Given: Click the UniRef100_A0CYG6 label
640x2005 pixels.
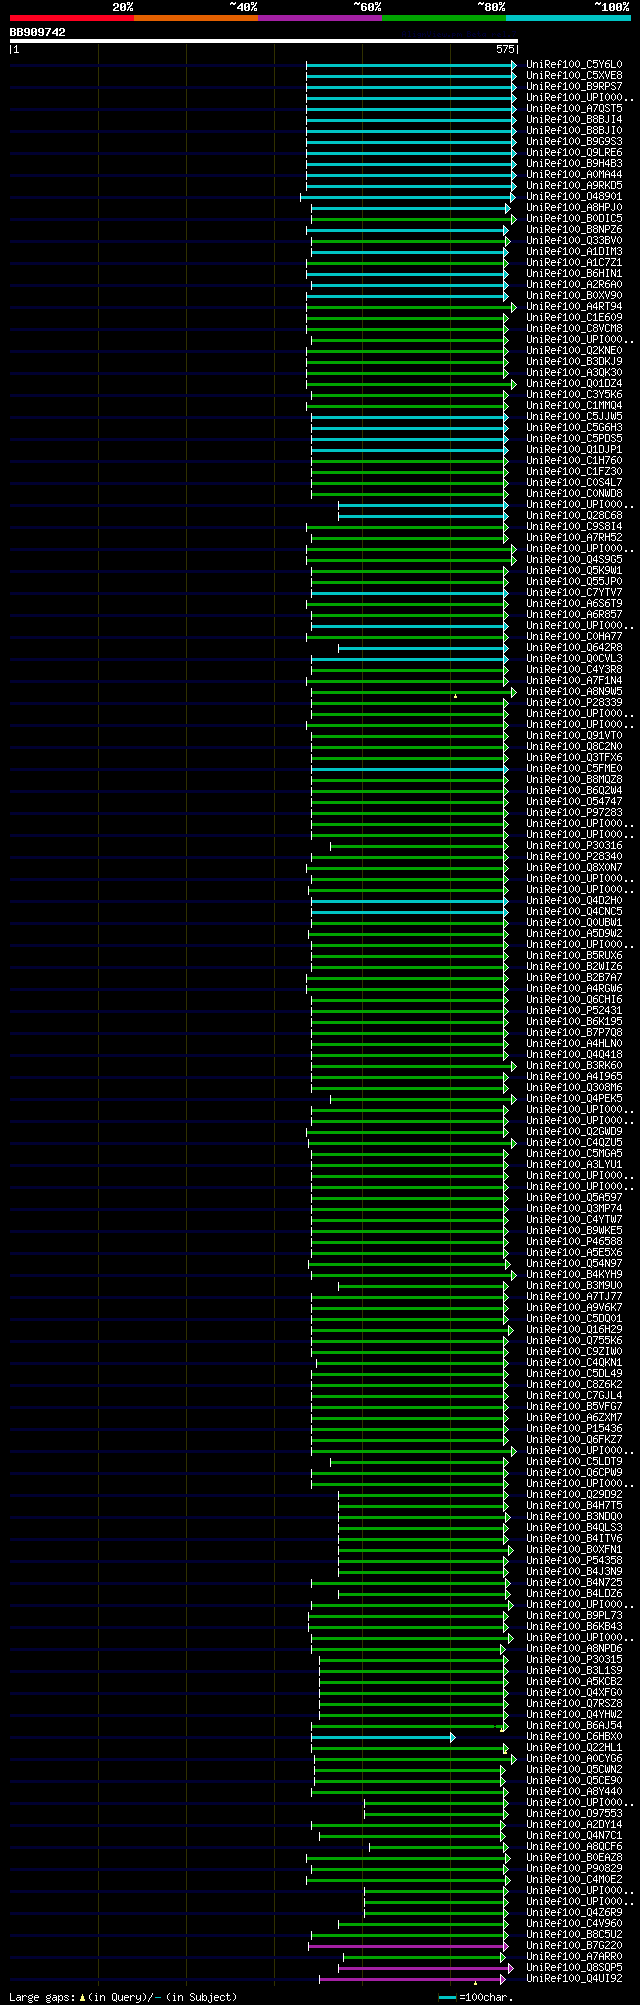Looking at the screenshot, I should (x=574, y=1759).
